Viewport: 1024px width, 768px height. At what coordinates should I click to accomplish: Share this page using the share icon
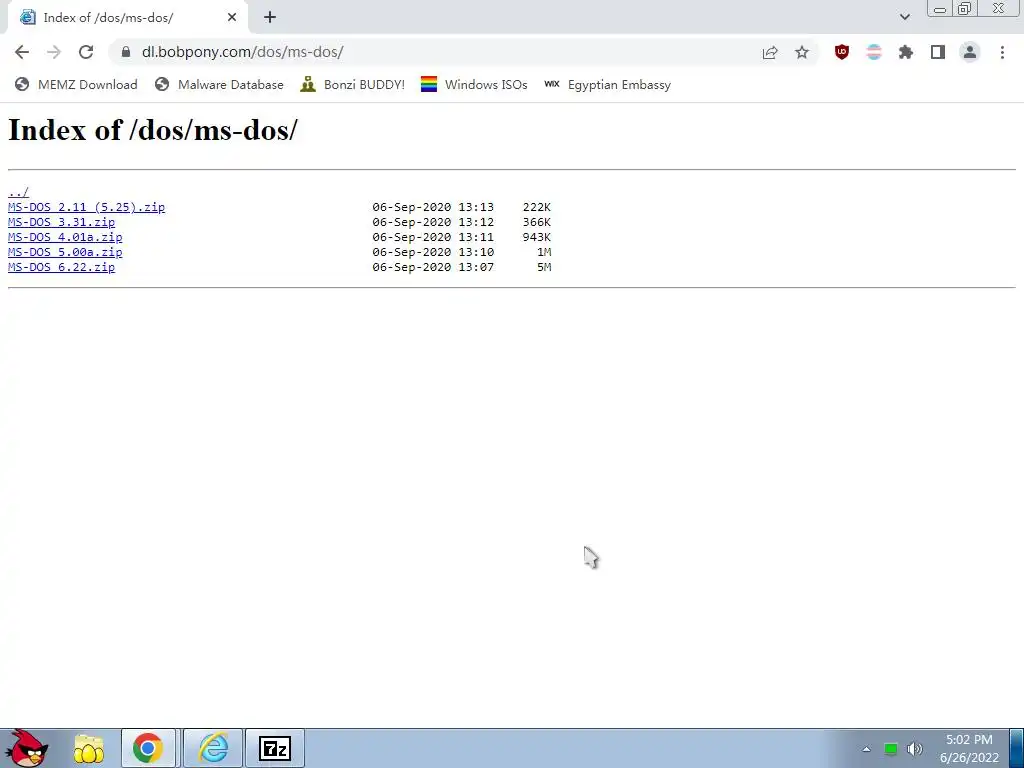pos(770,52)
